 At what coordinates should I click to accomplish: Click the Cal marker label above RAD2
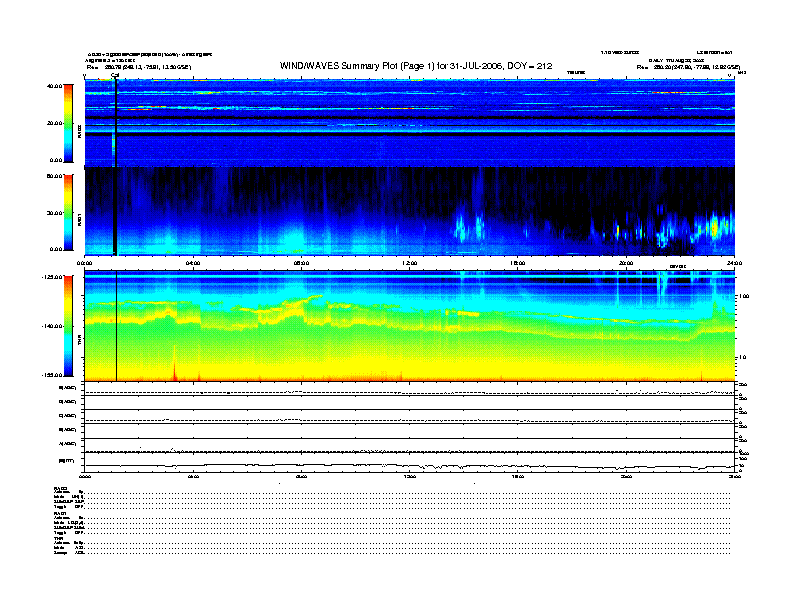click(x=115, y=75)
